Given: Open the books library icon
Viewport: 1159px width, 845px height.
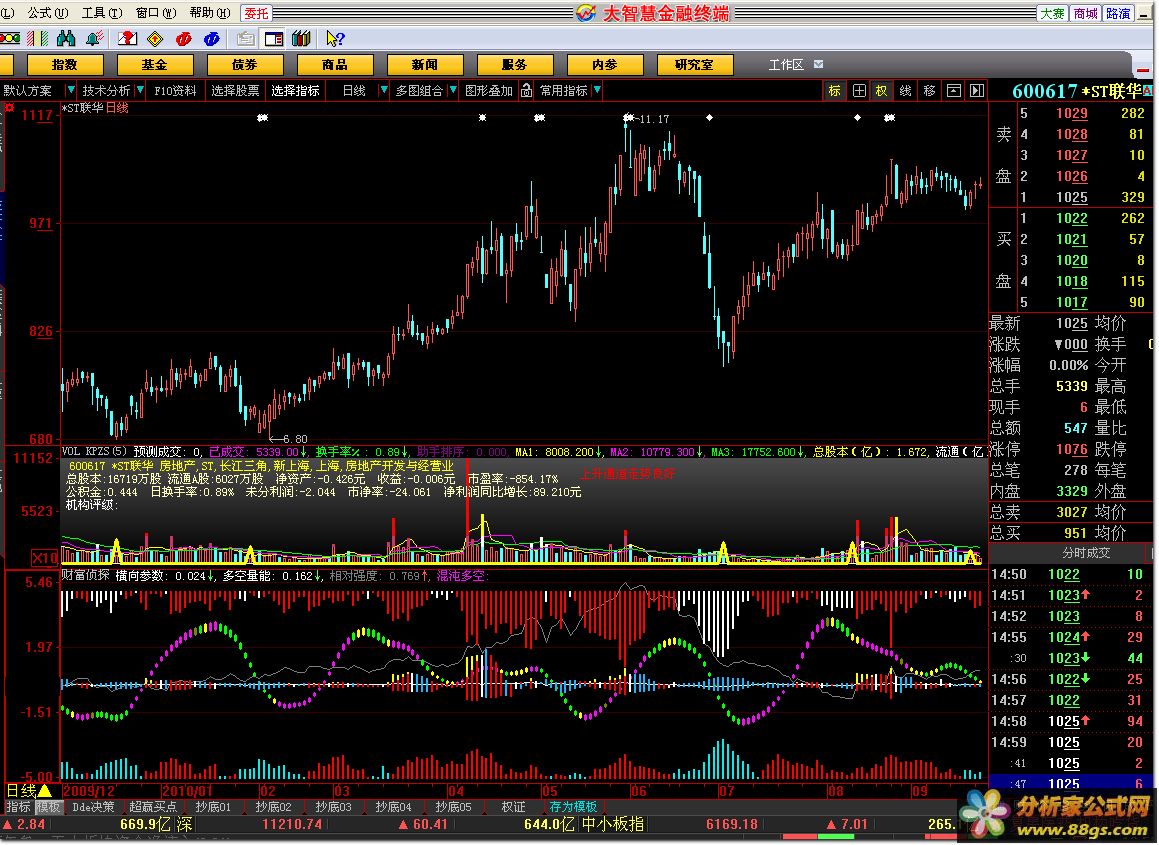Looking at the screenshot, I should (x=301, y=38).
